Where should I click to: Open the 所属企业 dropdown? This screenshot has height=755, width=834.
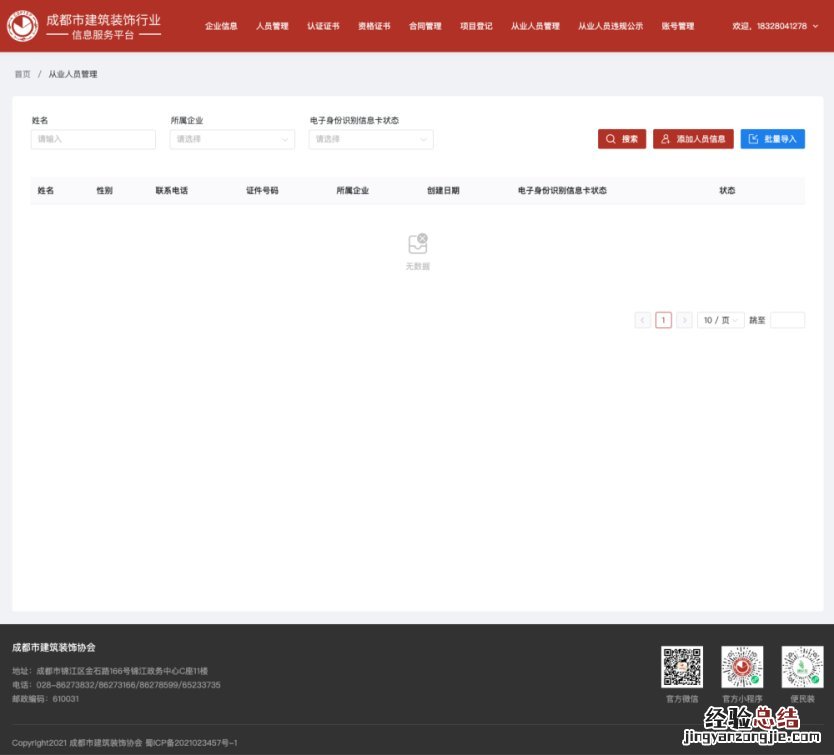[232, 139]
